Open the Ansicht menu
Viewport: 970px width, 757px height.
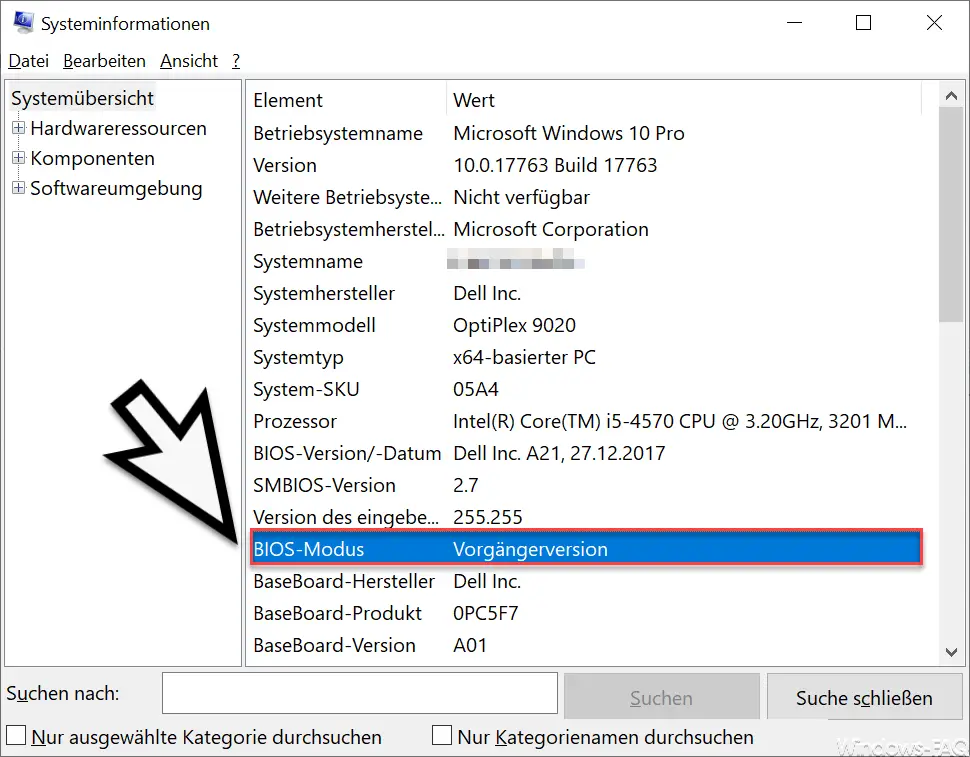(x=189, y=61)
